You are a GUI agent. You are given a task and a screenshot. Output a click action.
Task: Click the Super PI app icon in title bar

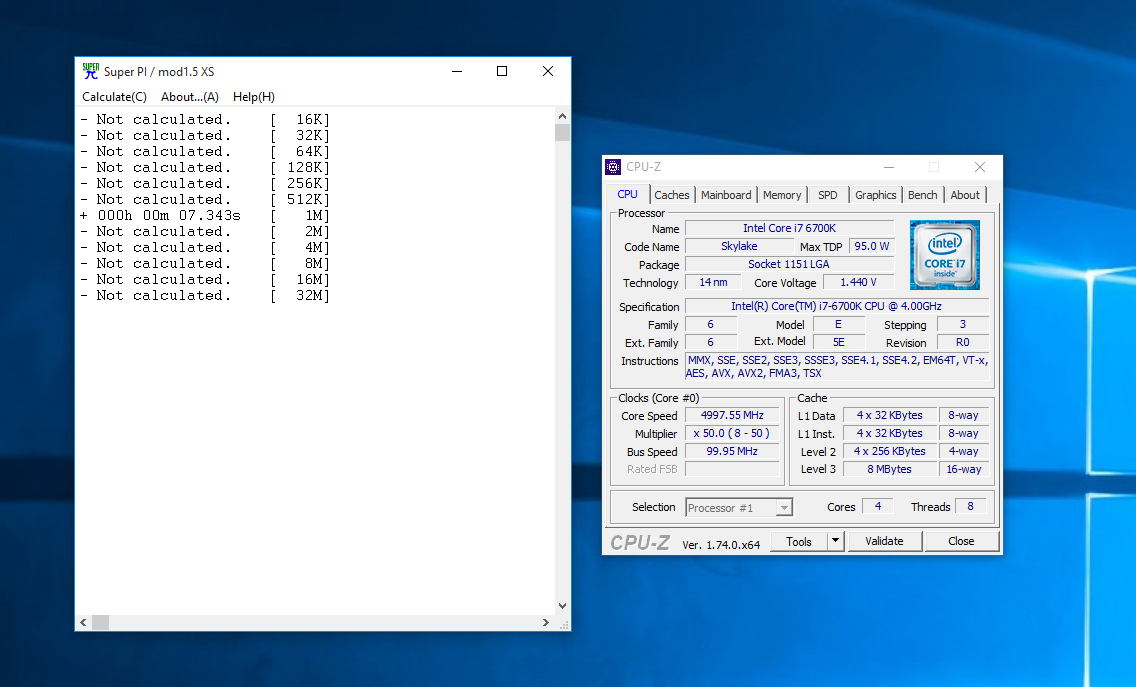click(x=91, y=71)
